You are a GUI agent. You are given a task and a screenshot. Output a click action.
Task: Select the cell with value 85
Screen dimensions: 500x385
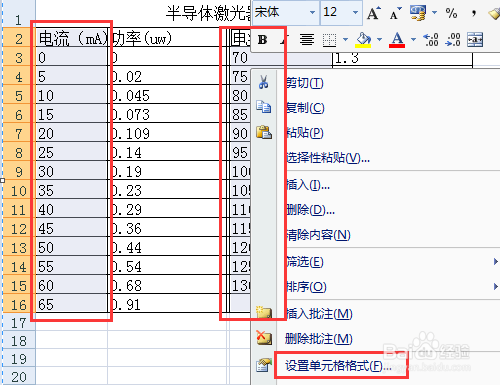coord(241,114)
